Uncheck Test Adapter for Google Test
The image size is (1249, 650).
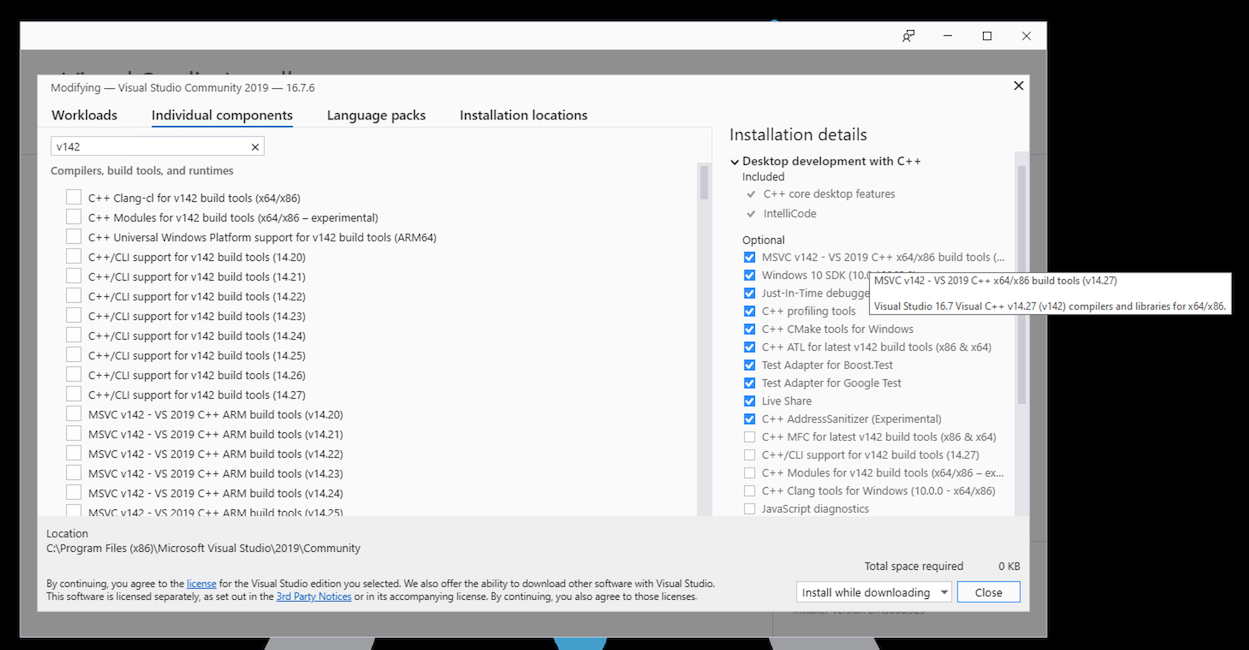[750, 383]
